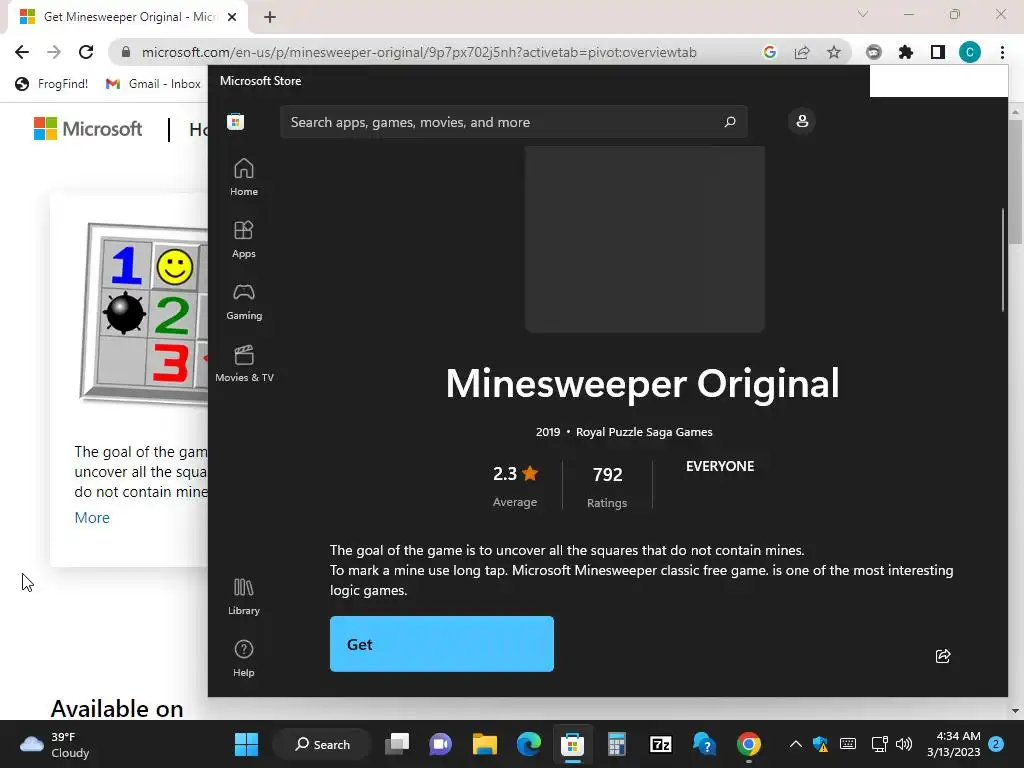Open Gmail - Inbox bookmark

click(153, 84)
